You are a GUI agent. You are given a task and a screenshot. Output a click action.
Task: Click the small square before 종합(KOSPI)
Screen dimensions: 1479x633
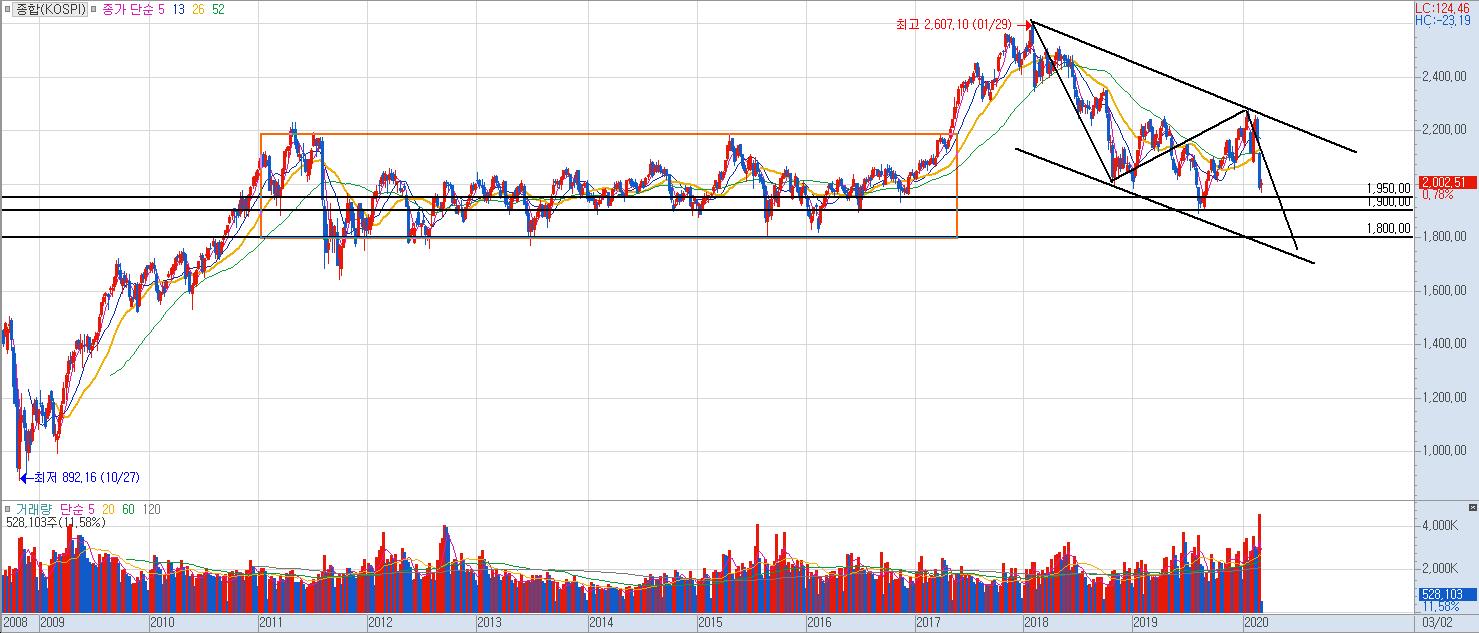pos(7,9)
